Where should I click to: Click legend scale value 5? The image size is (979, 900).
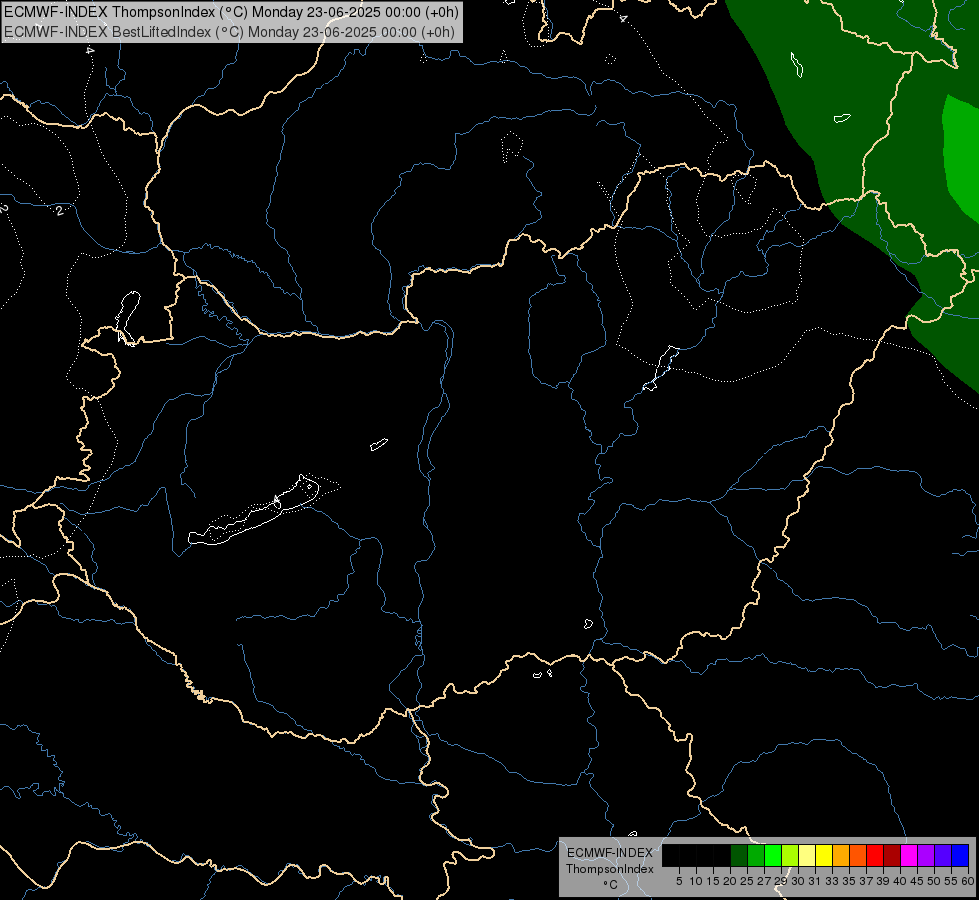[x=679, y=881]
